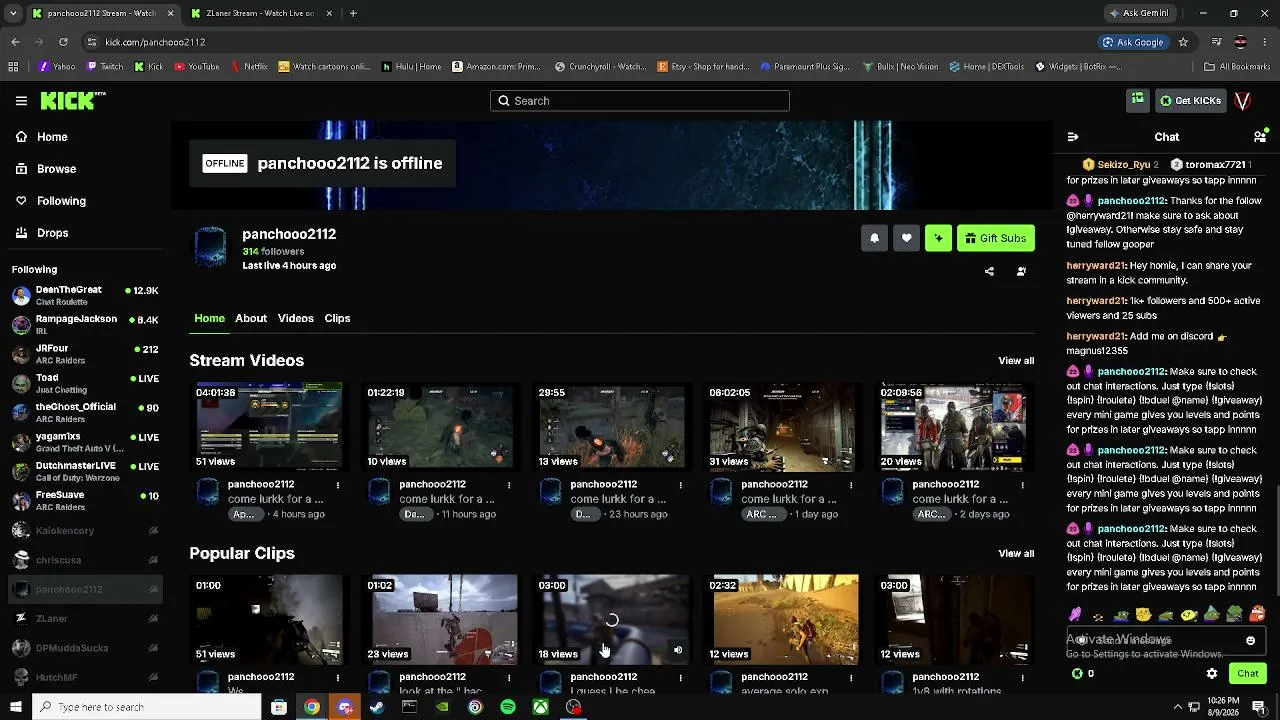Open options for the 23 hours ago video

[680, 485]
